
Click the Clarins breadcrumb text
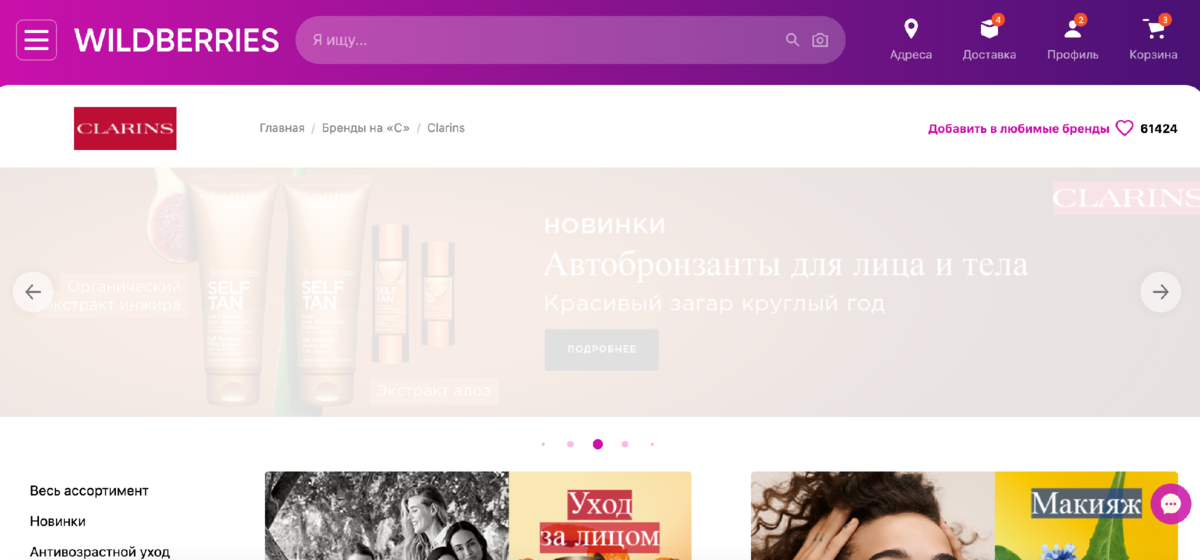tap(446, 128)
